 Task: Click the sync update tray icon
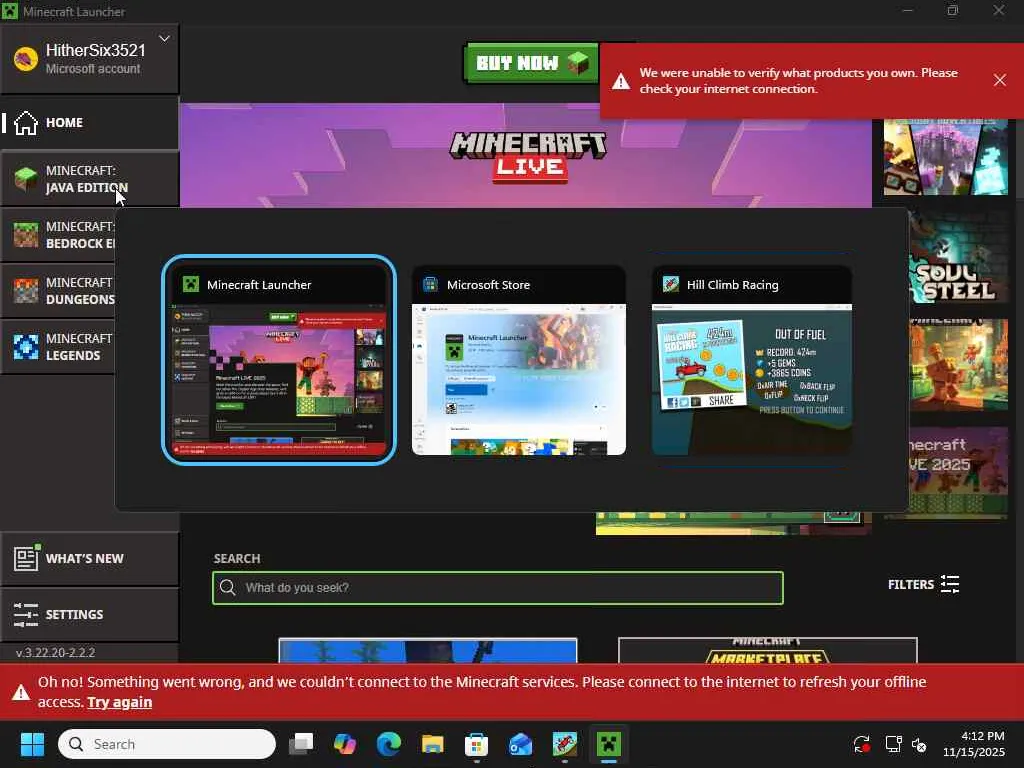tap(862, 744)
